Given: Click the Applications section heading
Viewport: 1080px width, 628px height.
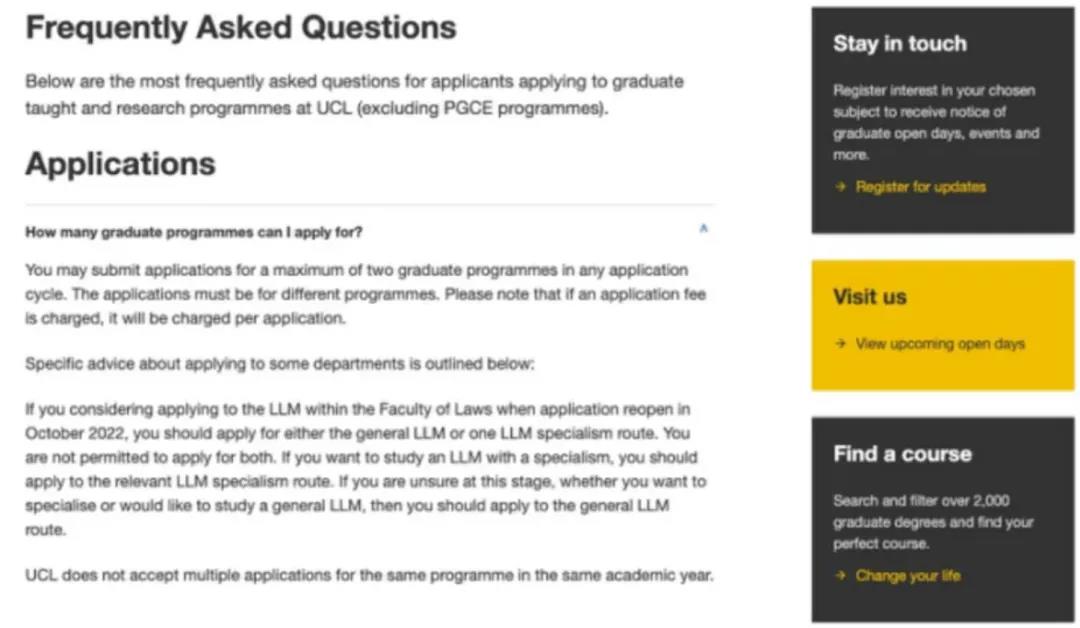Looking at the screenshot, I should pos(119,163).
